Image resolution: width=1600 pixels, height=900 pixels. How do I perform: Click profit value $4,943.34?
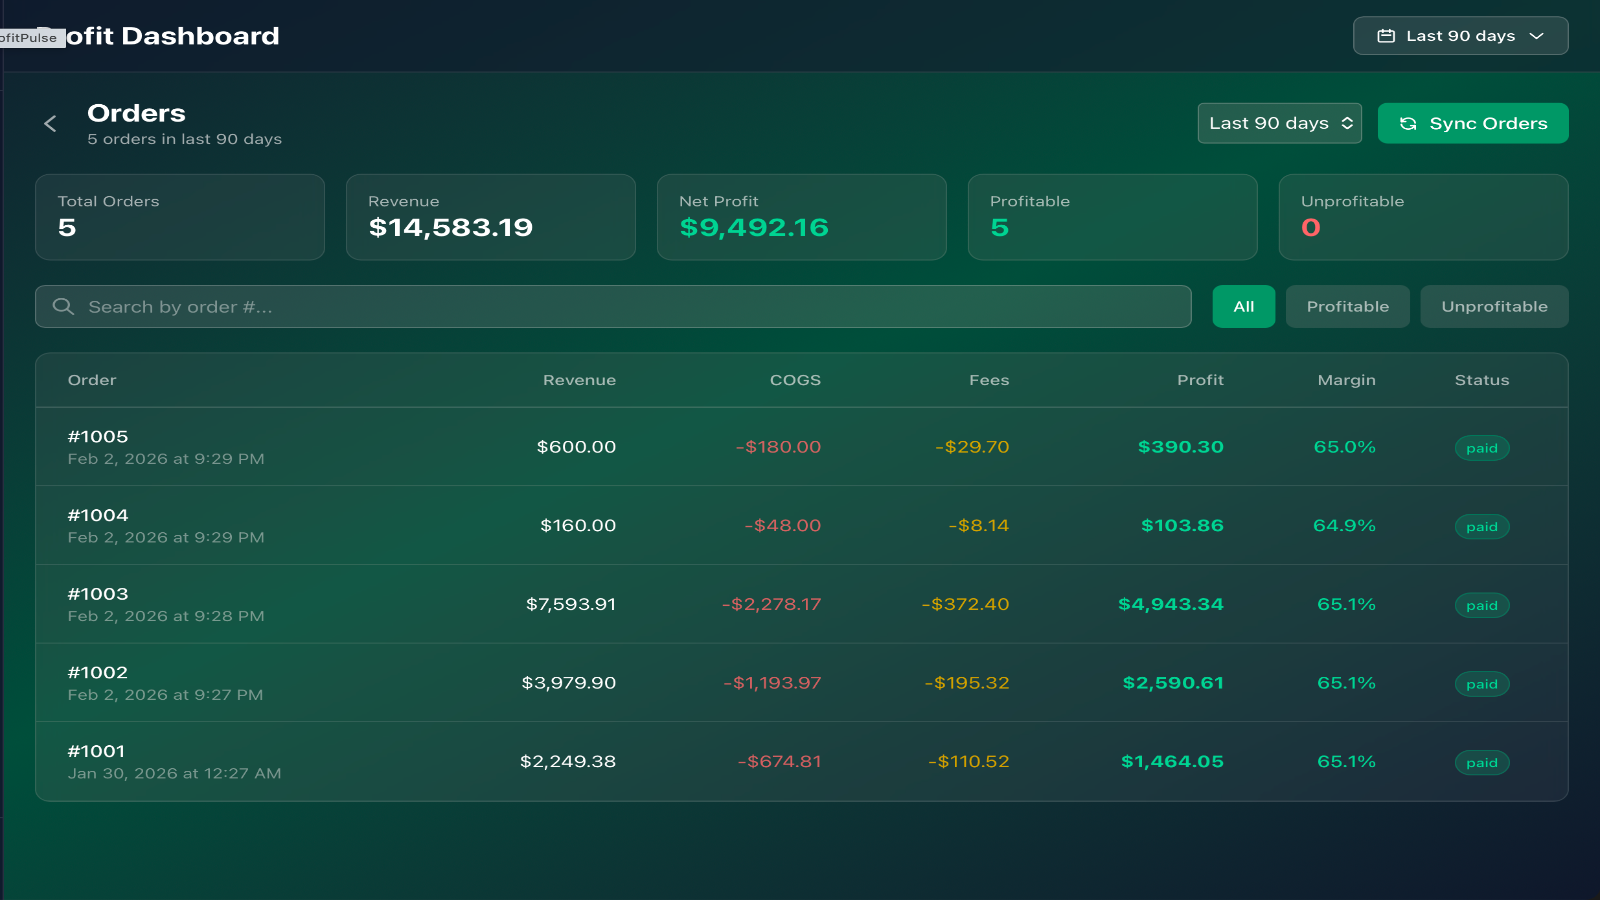tap(1171, 604)
